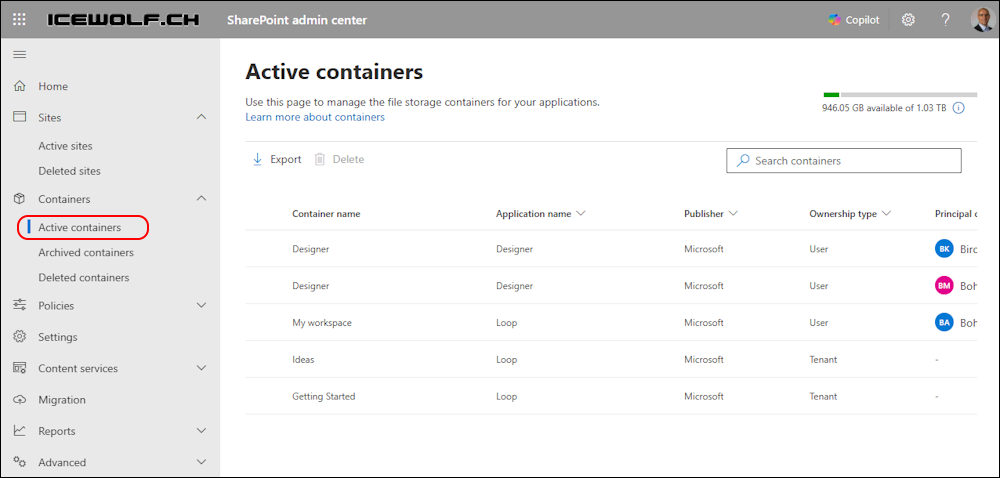The height and width of the screenshot is (478, 1000).
Task: Expand the Reports section chevron
Action: [x=202, y=431]
